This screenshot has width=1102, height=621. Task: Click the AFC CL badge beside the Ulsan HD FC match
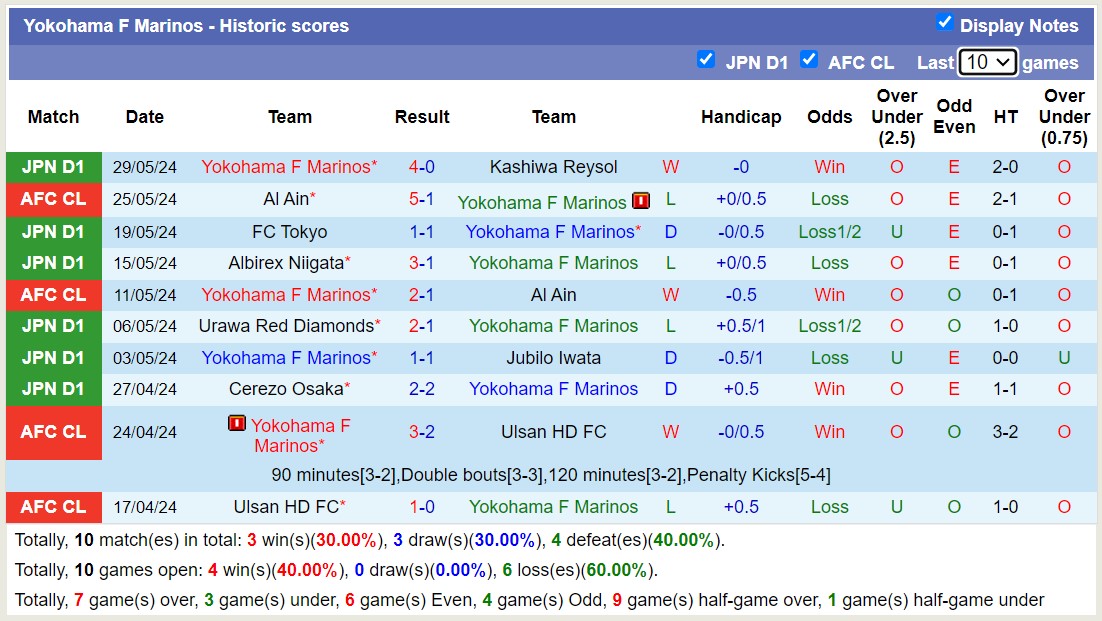pos(53,507)
